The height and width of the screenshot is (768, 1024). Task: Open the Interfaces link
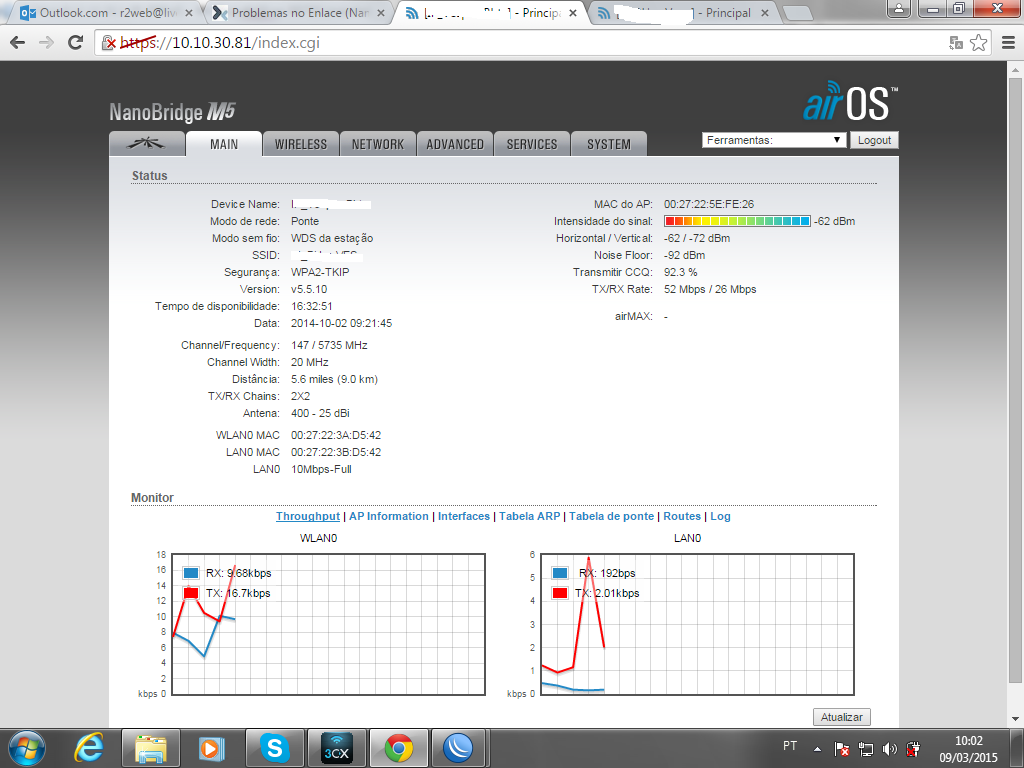click(x=464, y=516)
